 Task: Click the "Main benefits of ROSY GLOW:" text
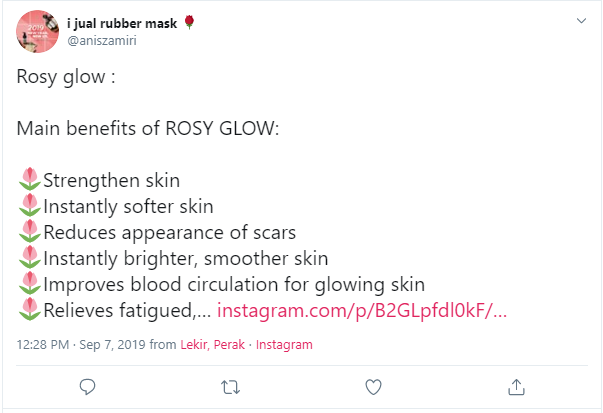[x=147, y=128]
